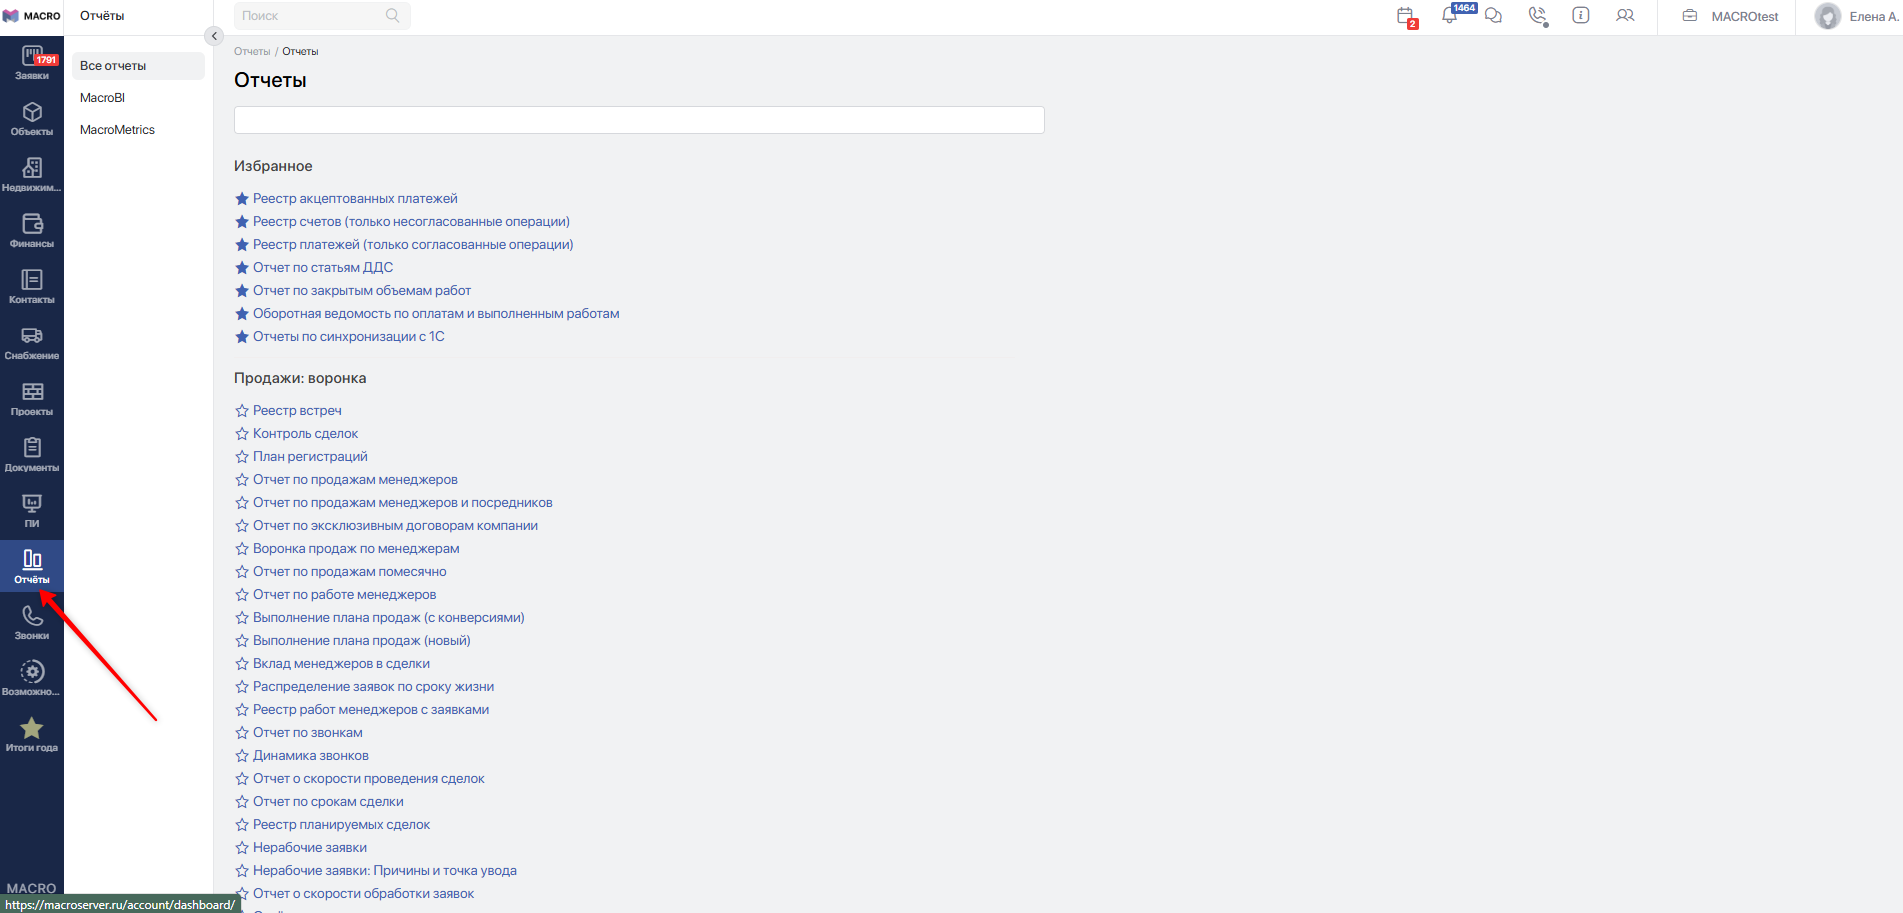Image resolution: width=1903 pixels, height=913 pixels.
Task: Open Воронка продаж по менеджерам report
Action: 356,549
